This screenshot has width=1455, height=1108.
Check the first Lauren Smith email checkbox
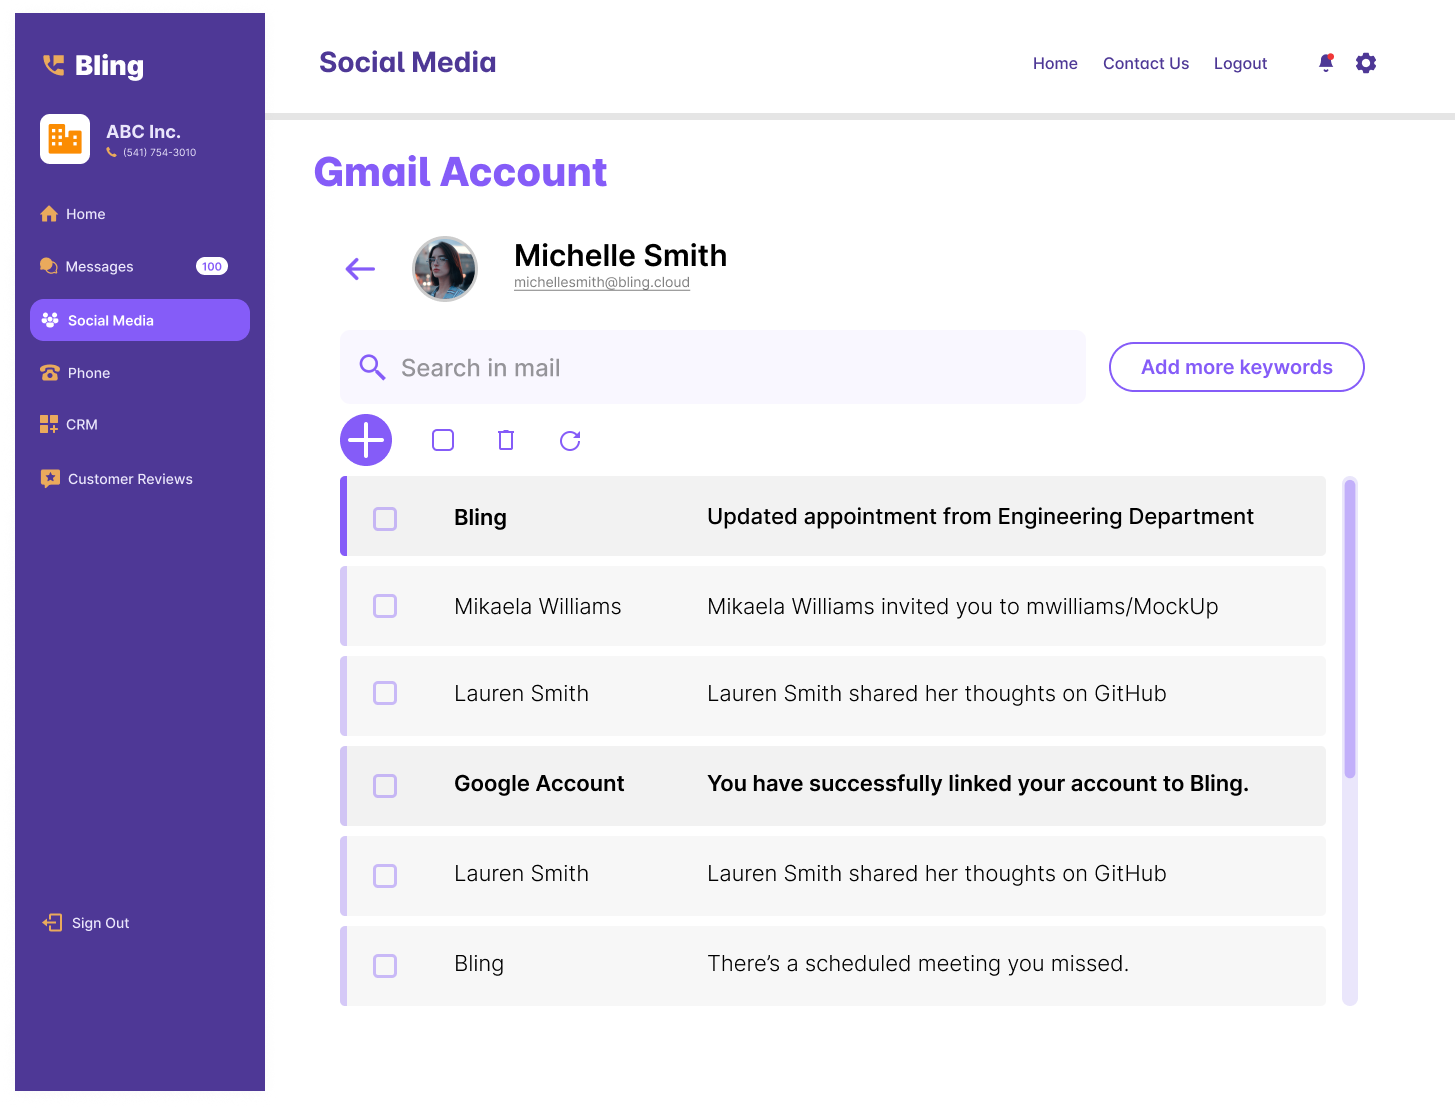pos(385,693)
